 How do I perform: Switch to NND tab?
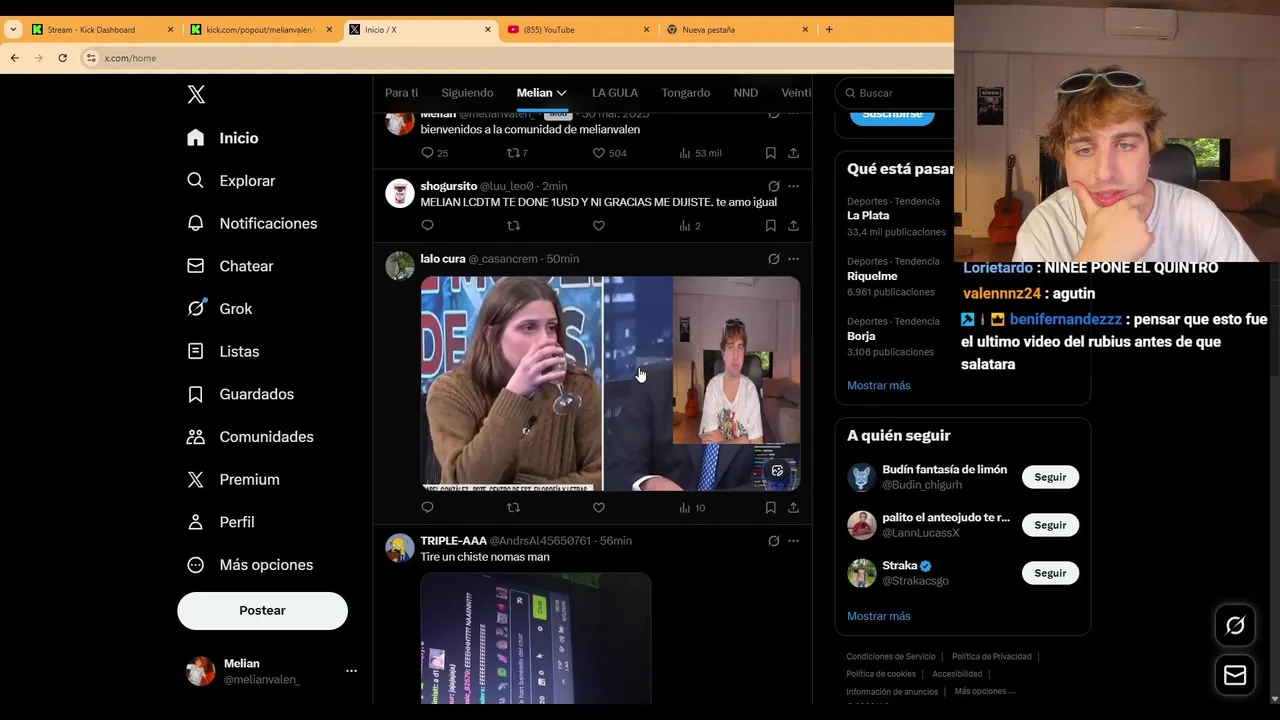pyautogui.click(x=746, y=93)
